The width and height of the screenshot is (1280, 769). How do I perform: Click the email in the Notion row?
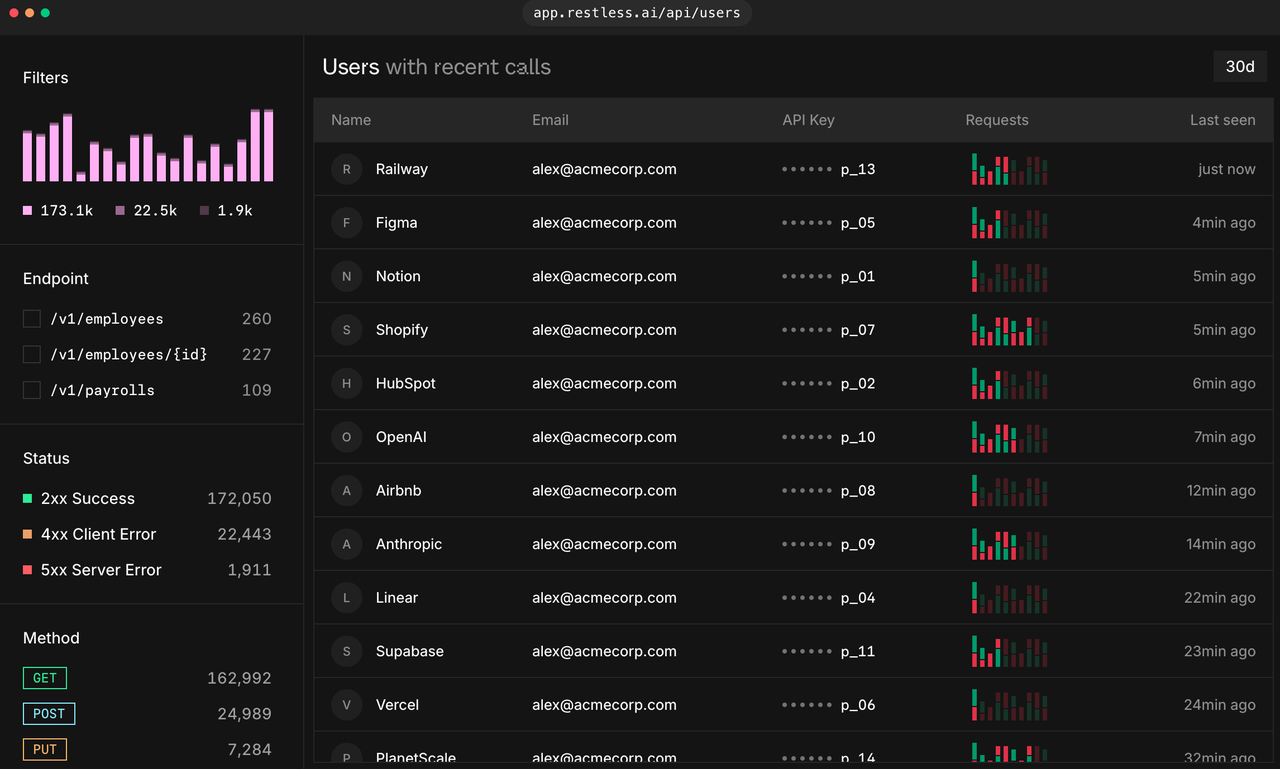coord(604,276)
